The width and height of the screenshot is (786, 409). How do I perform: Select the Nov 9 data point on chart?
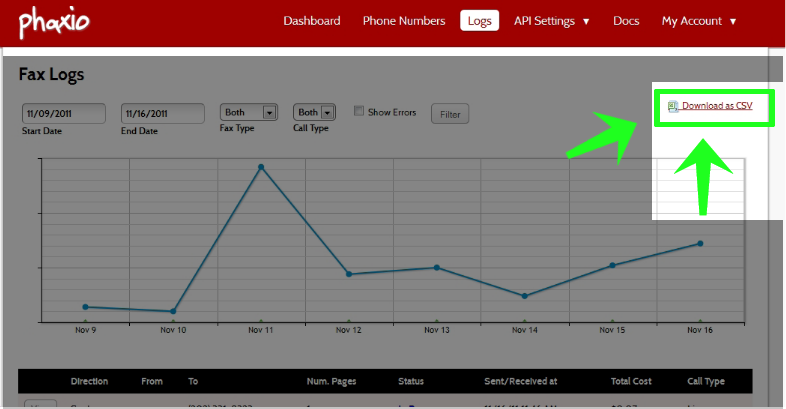(85, 307)
